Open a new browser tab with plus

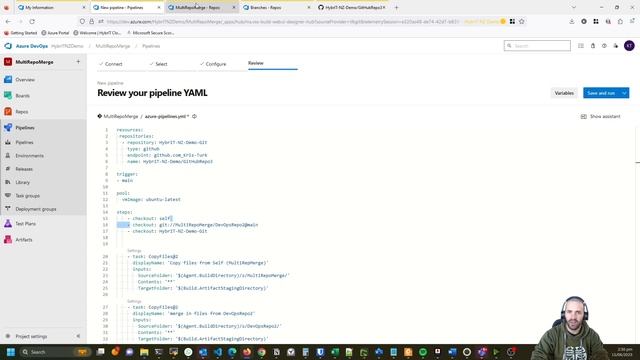coord(396,7)
